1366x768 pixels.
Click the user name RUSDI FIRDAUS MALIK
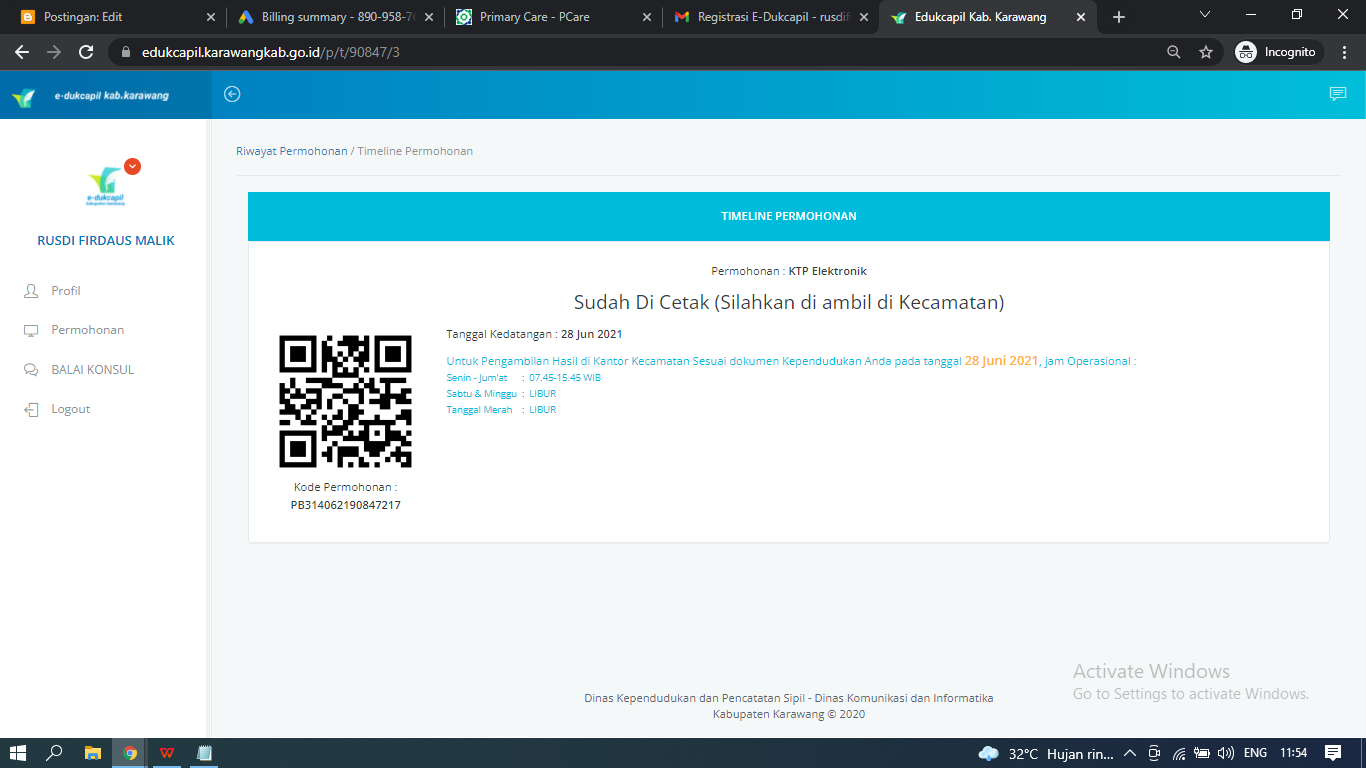click(106, 241)
